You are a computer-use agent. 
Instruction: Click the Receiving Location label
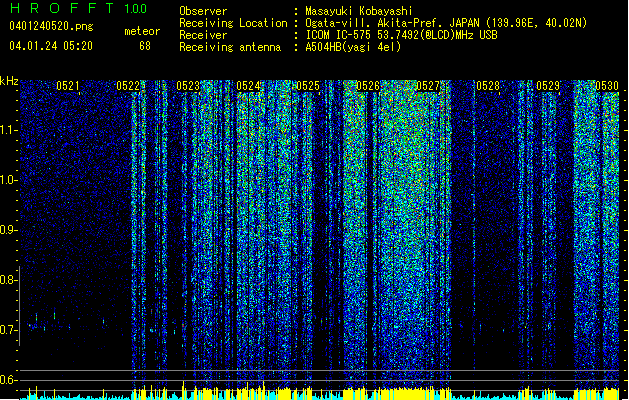pos(233,23)
